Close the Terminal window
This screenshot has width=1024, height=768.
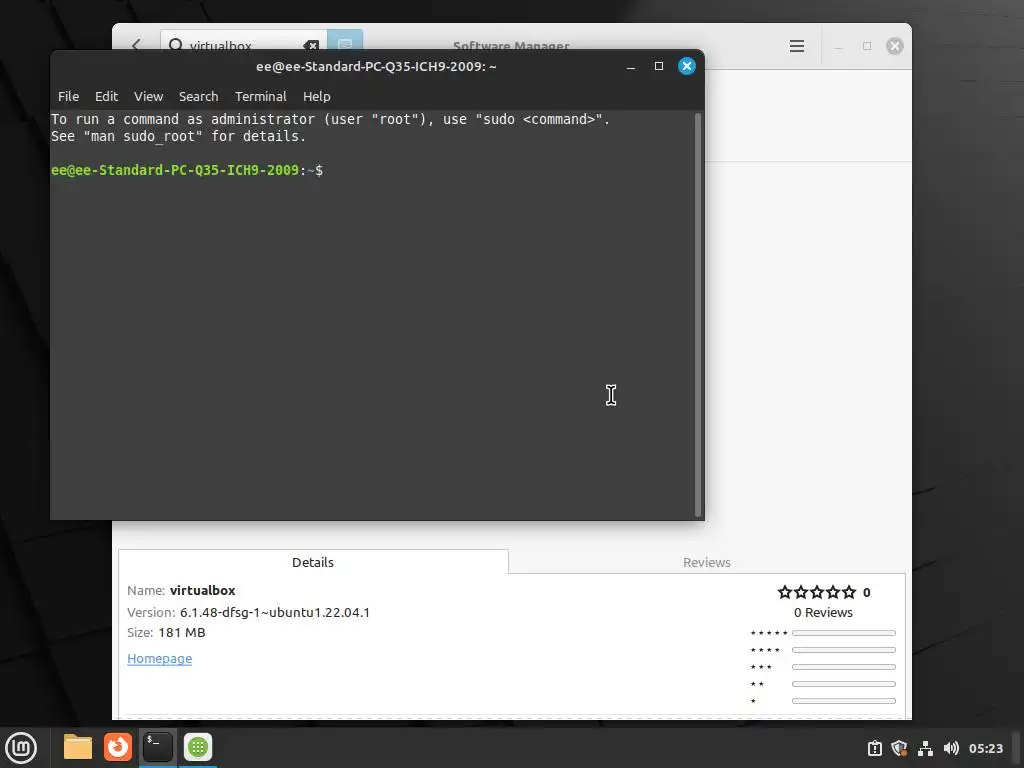686,66
